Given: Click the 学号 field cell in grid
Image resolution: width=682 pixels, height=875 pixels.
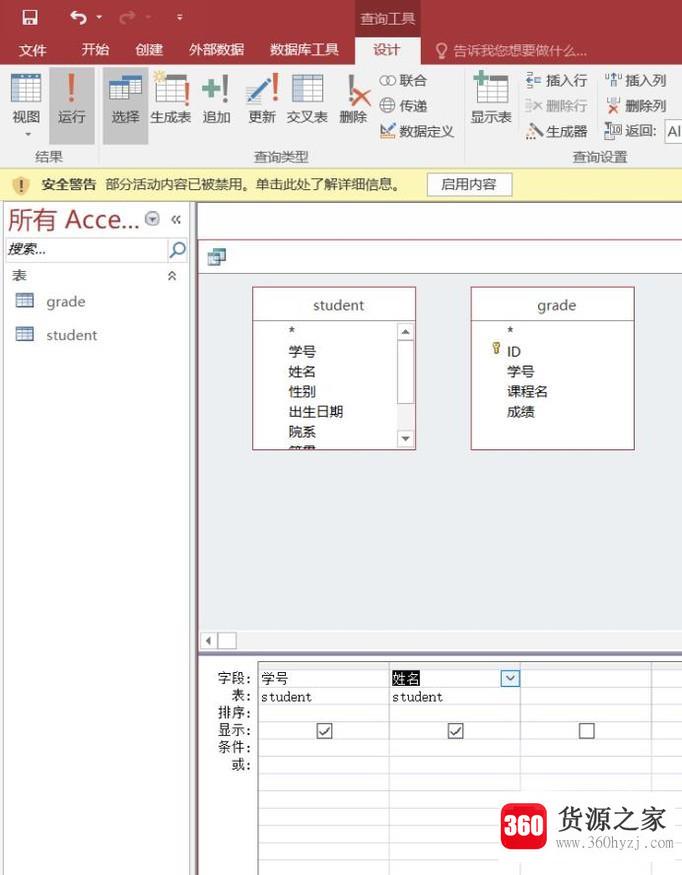Looking at the screenshot, I should [x=324, y=678].
